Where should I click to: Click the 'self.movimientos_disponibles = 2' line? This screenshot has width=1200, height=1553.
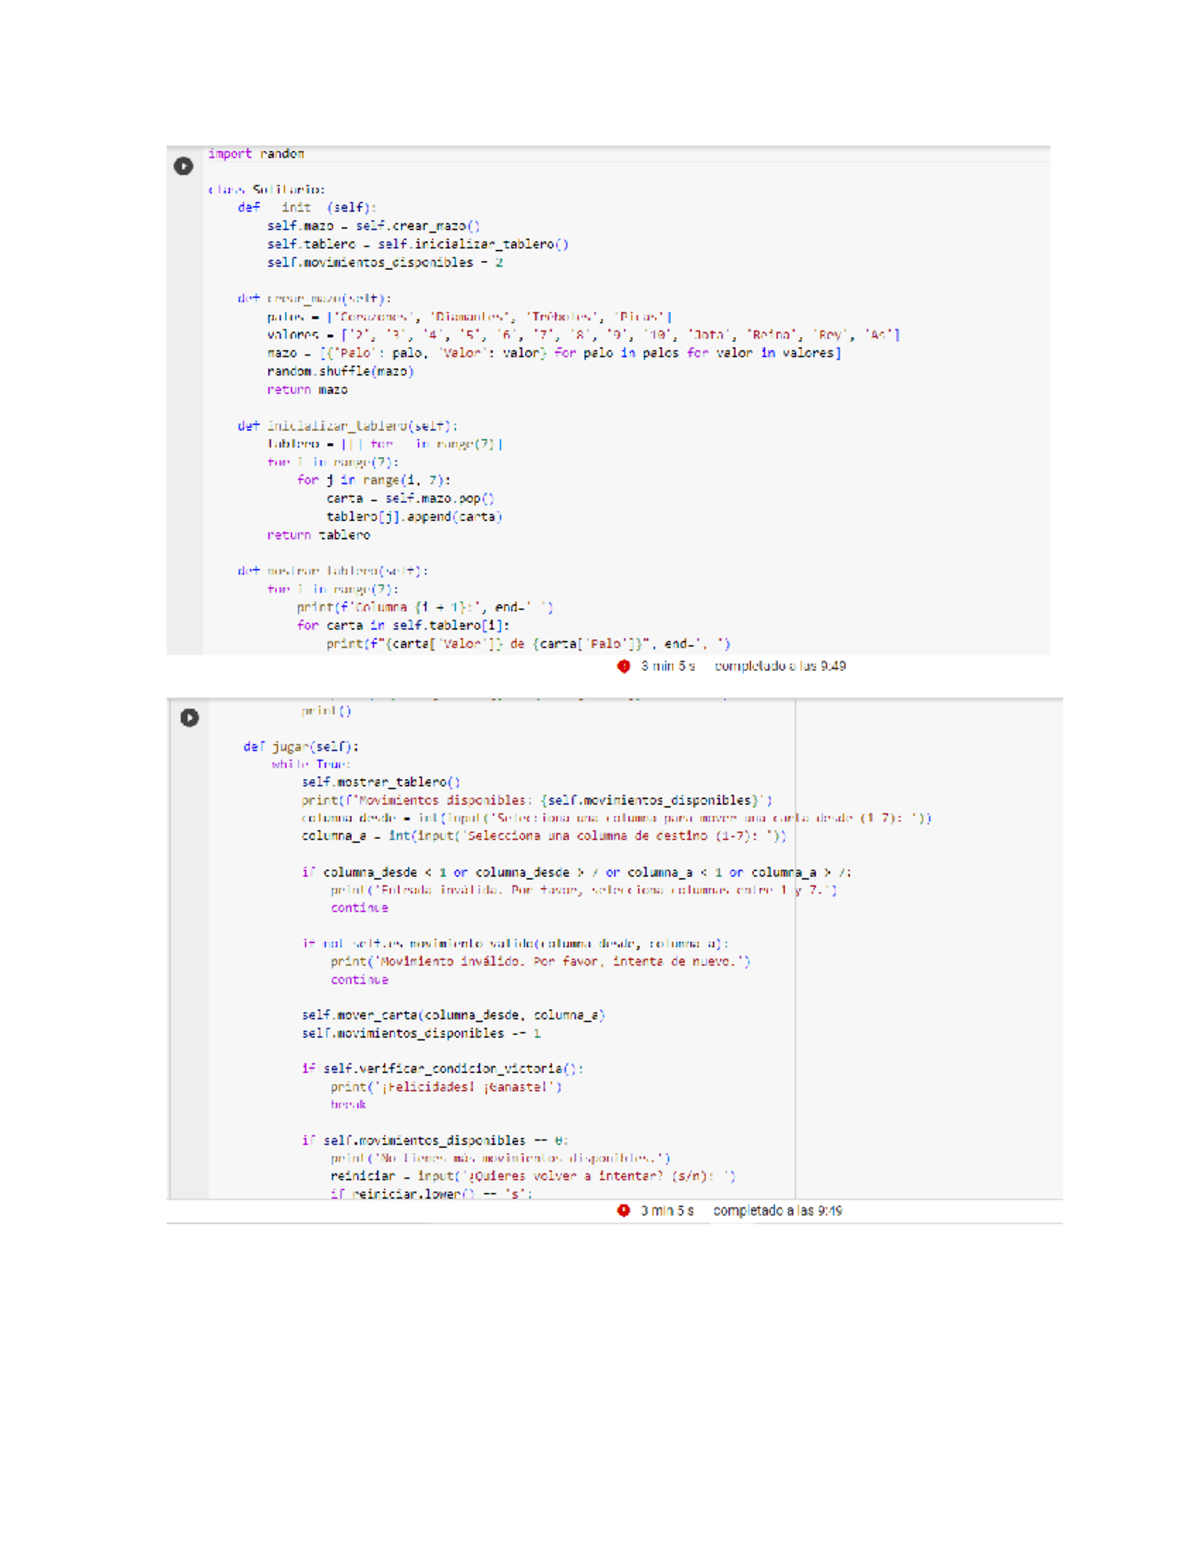pyautogui.click(x=384, y=262)
